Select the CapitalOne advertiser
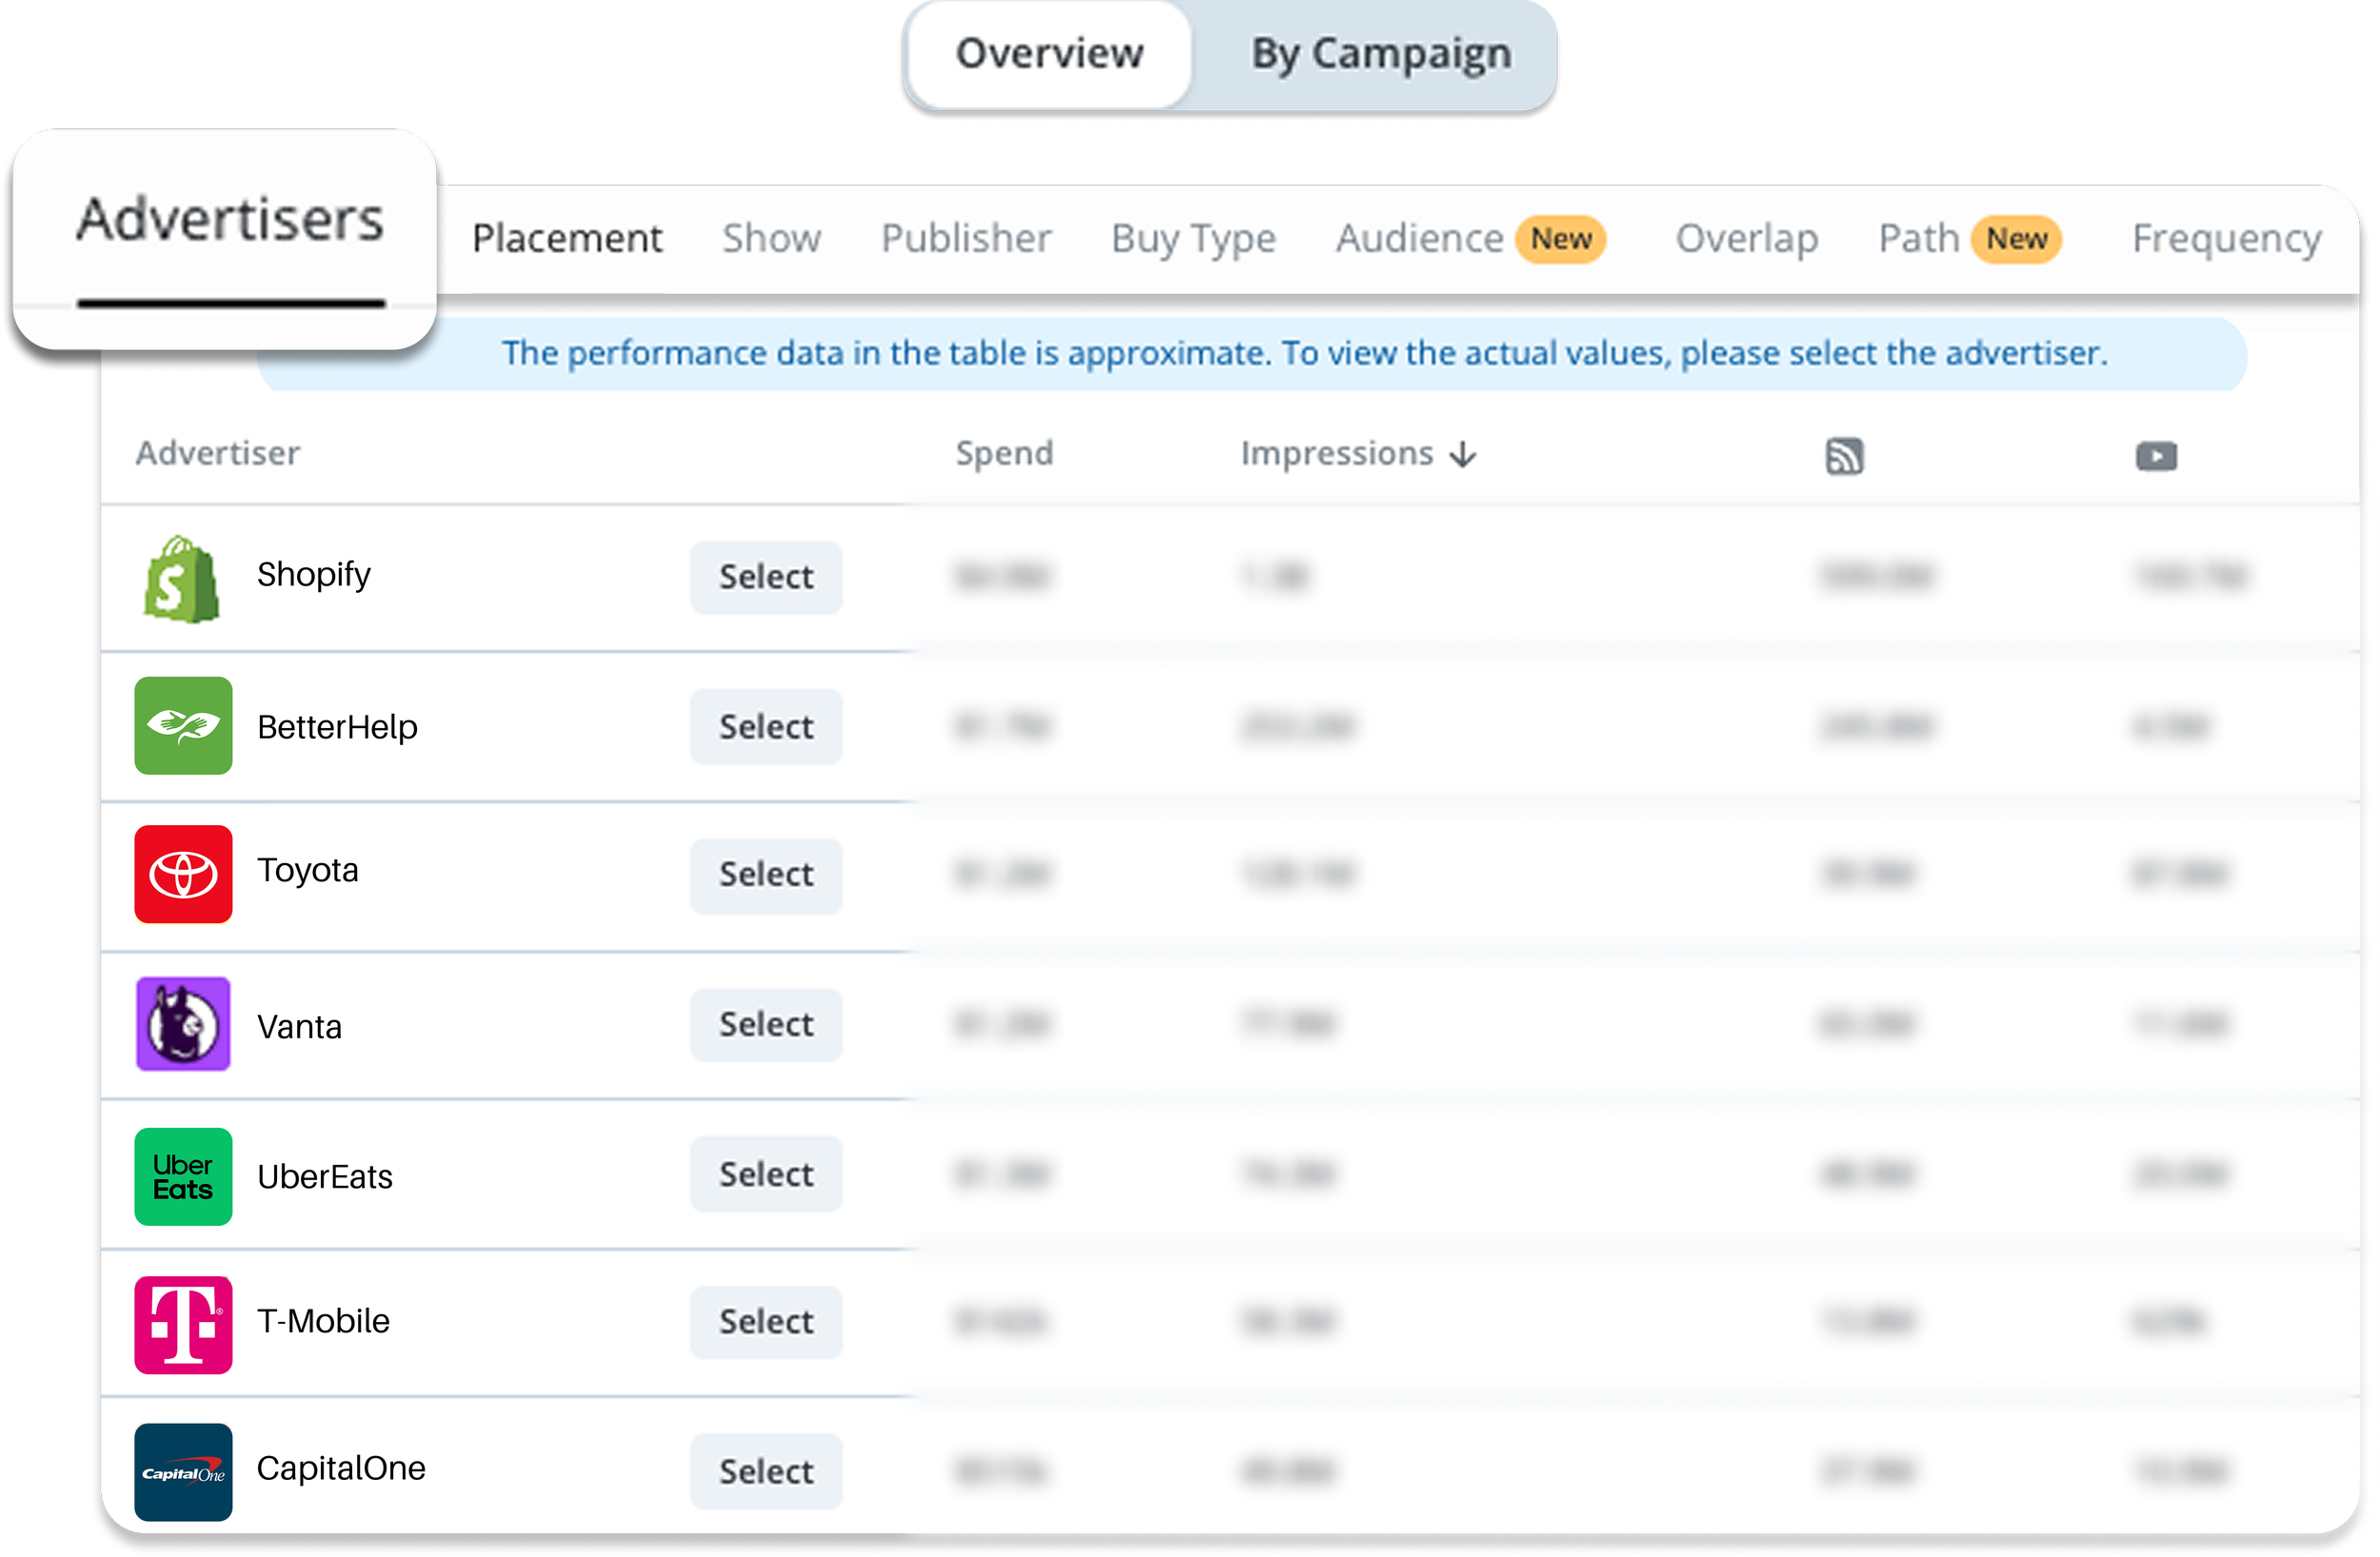 click(766, 1473)
